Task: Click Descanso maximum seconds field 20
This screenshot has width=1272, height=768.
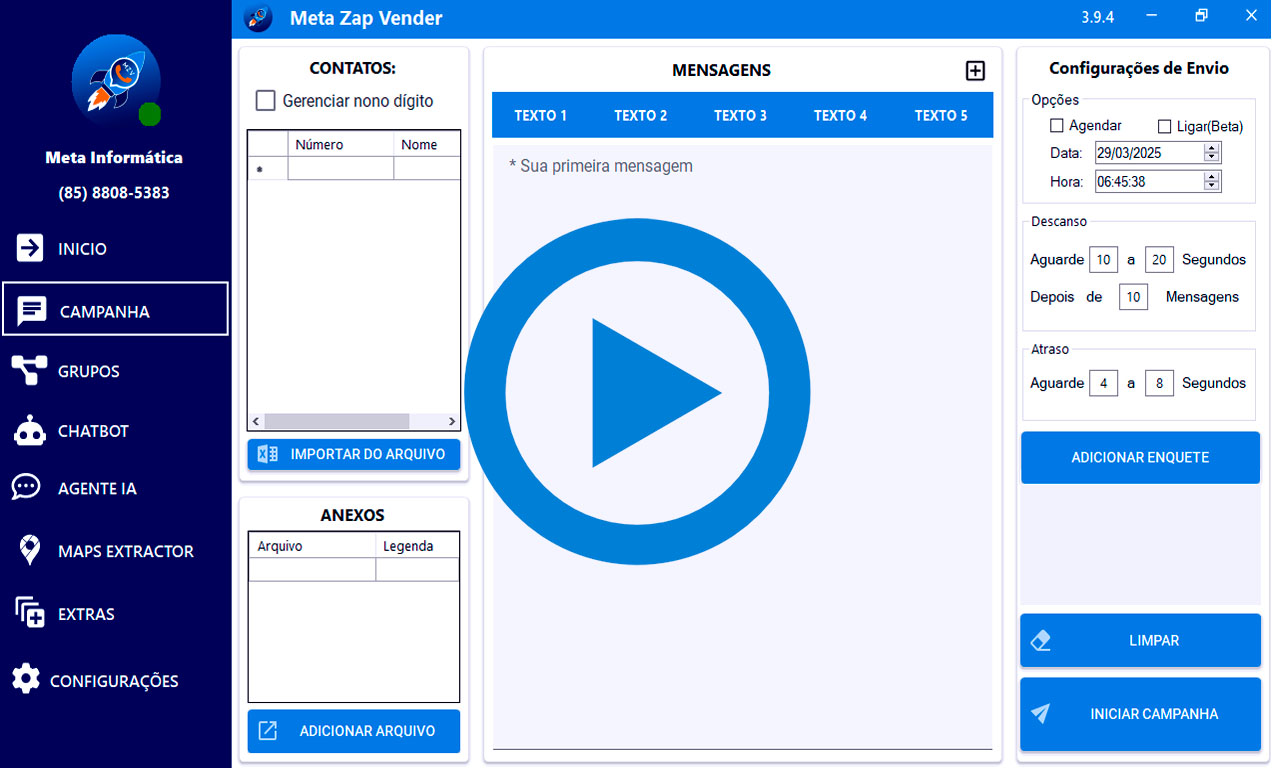Action: point(1159,259)
